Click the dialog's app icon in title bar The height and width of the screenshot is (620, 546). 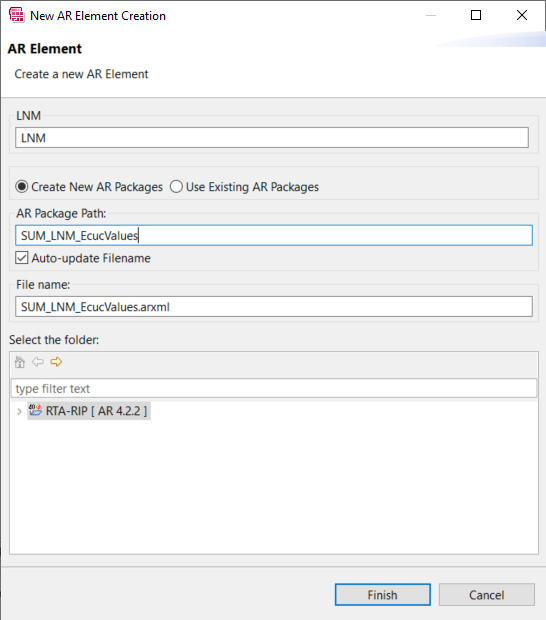point(17,15)
